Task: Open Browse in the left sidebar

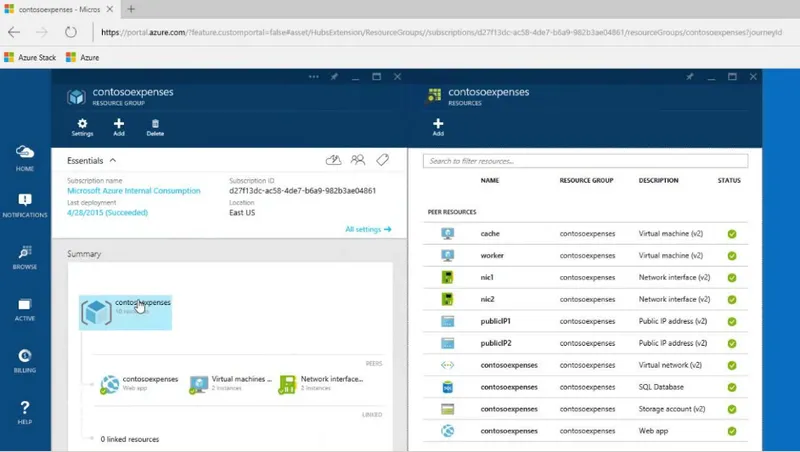Action: click(24, 257)
